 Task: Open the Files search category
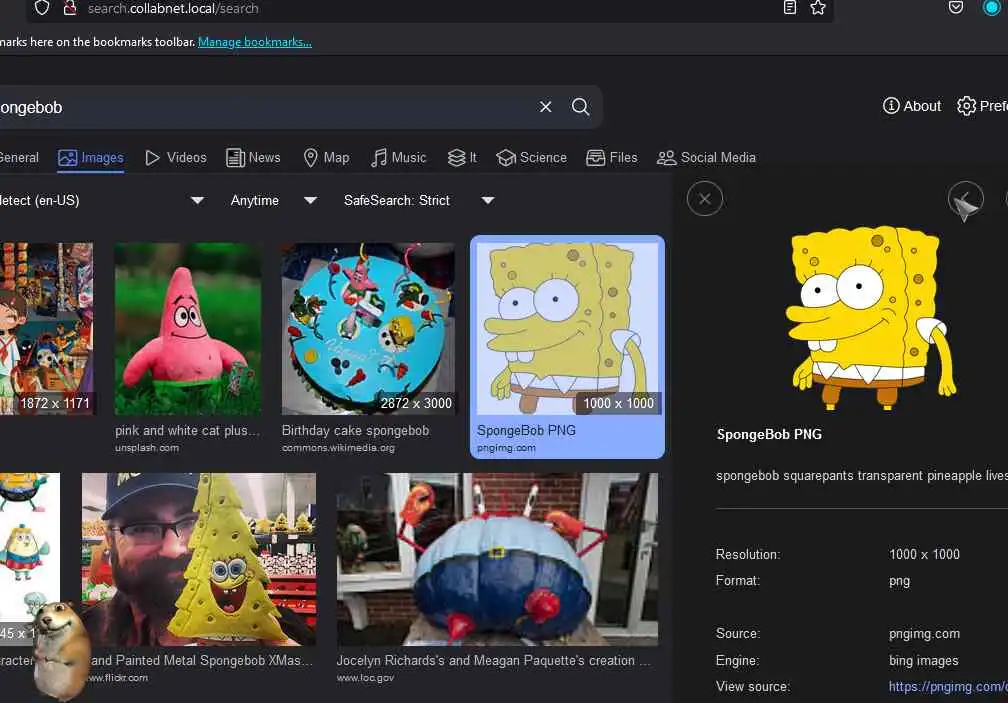612,157
